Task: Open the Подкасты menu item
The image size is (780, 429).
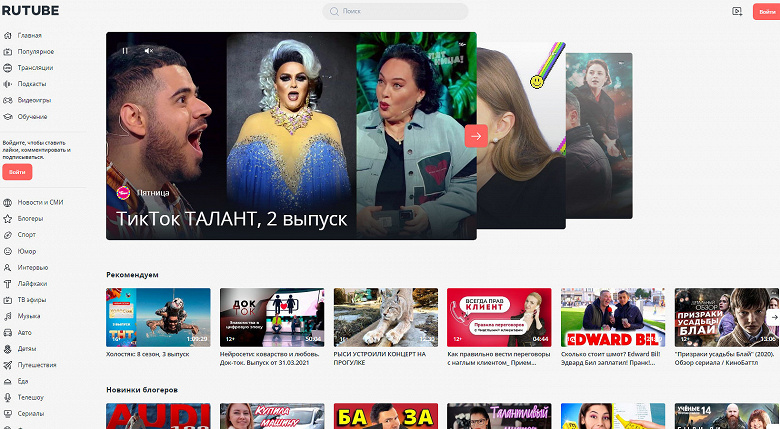Action: [32, 84]
